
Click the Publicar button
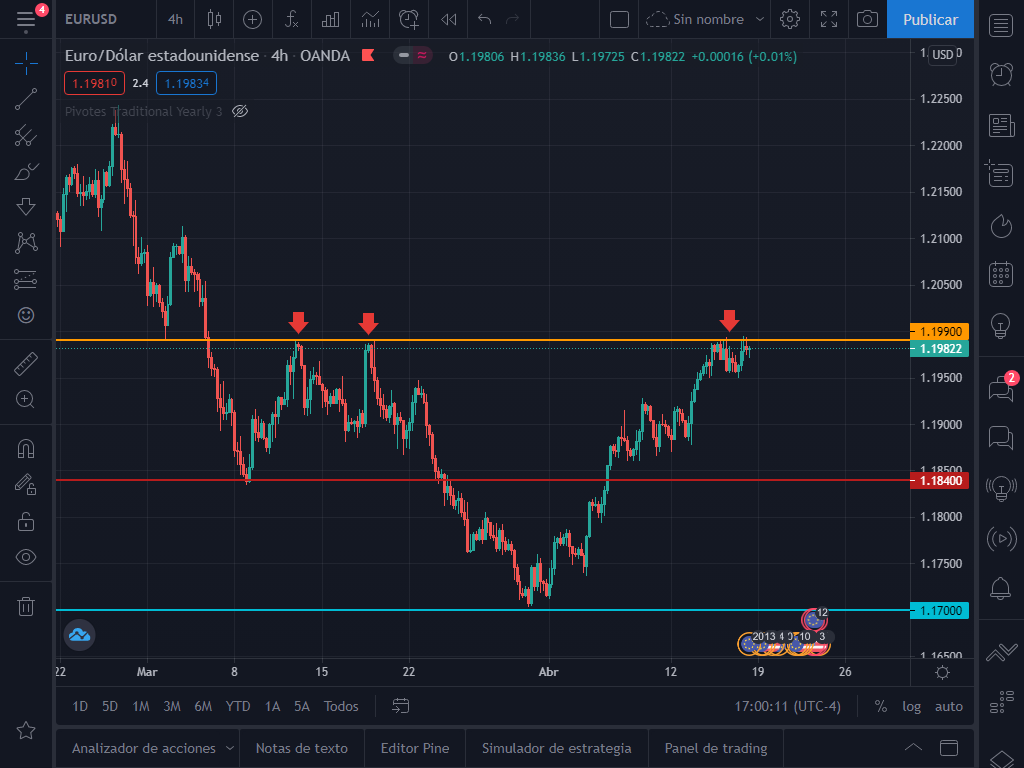[x=930, y=20]
